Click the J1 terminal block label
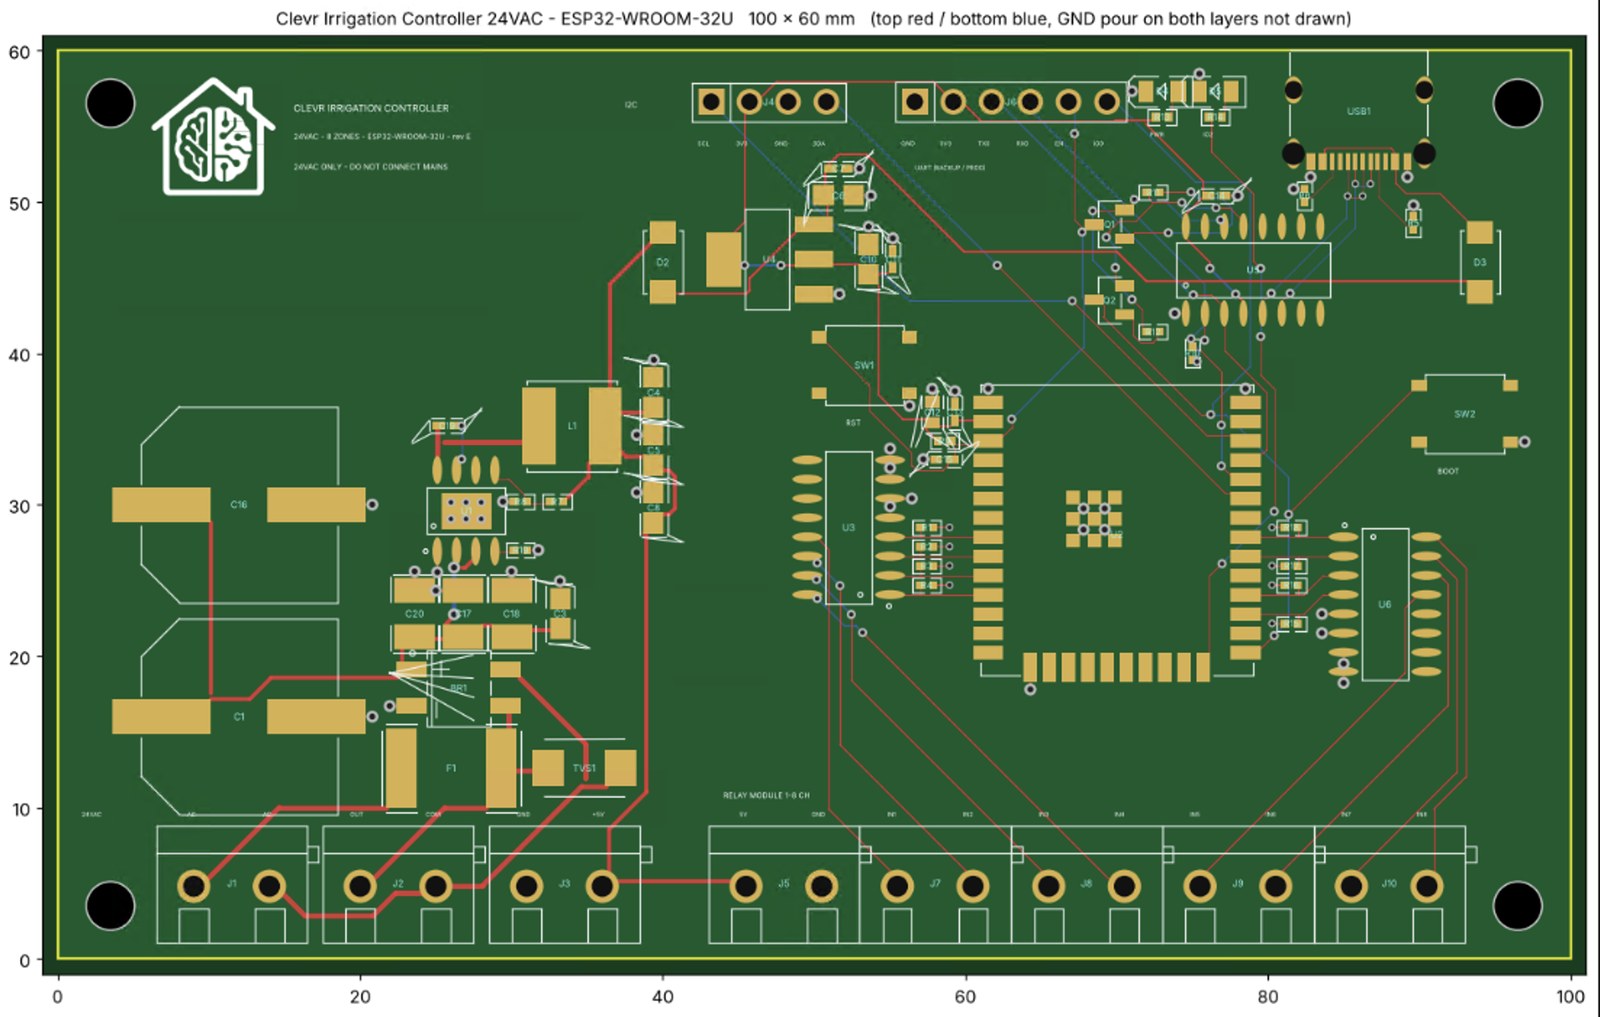The image size is (1600, 1017). click(232, 884)
